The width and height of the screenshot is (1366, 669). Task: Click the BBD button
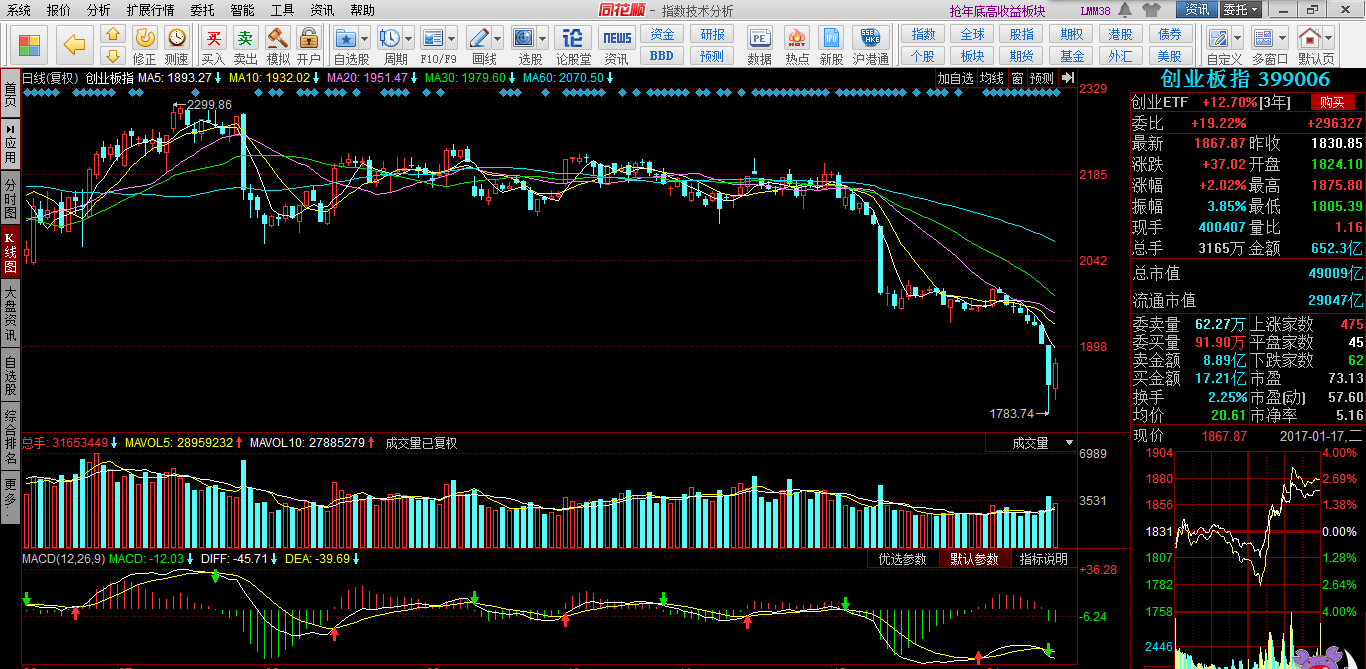(x=662, y=56)
